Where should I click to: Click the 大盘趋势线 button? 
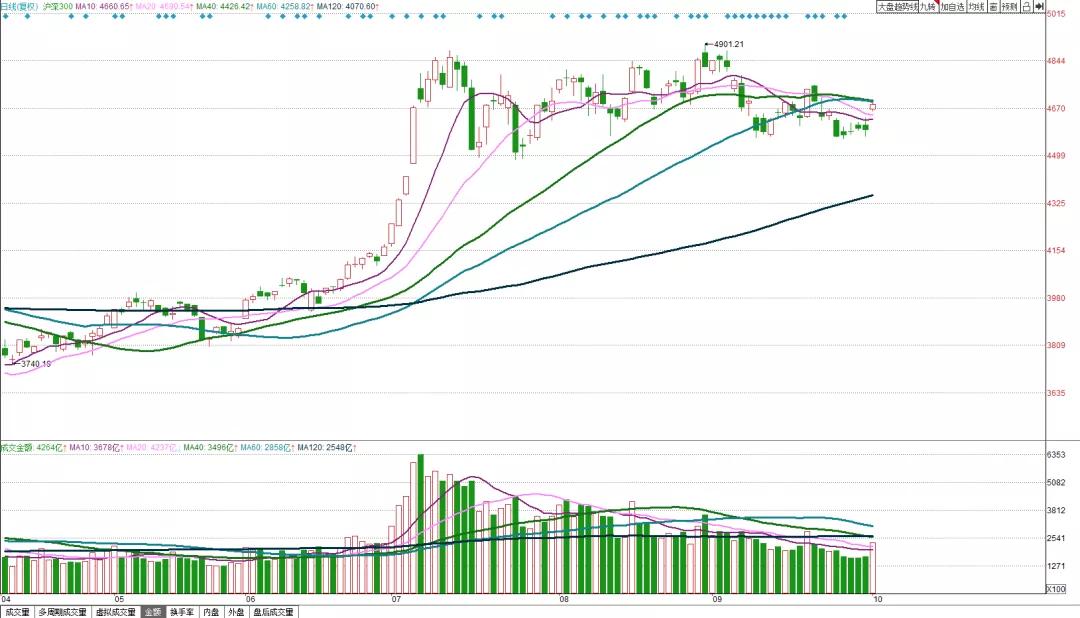coord(897,6)
